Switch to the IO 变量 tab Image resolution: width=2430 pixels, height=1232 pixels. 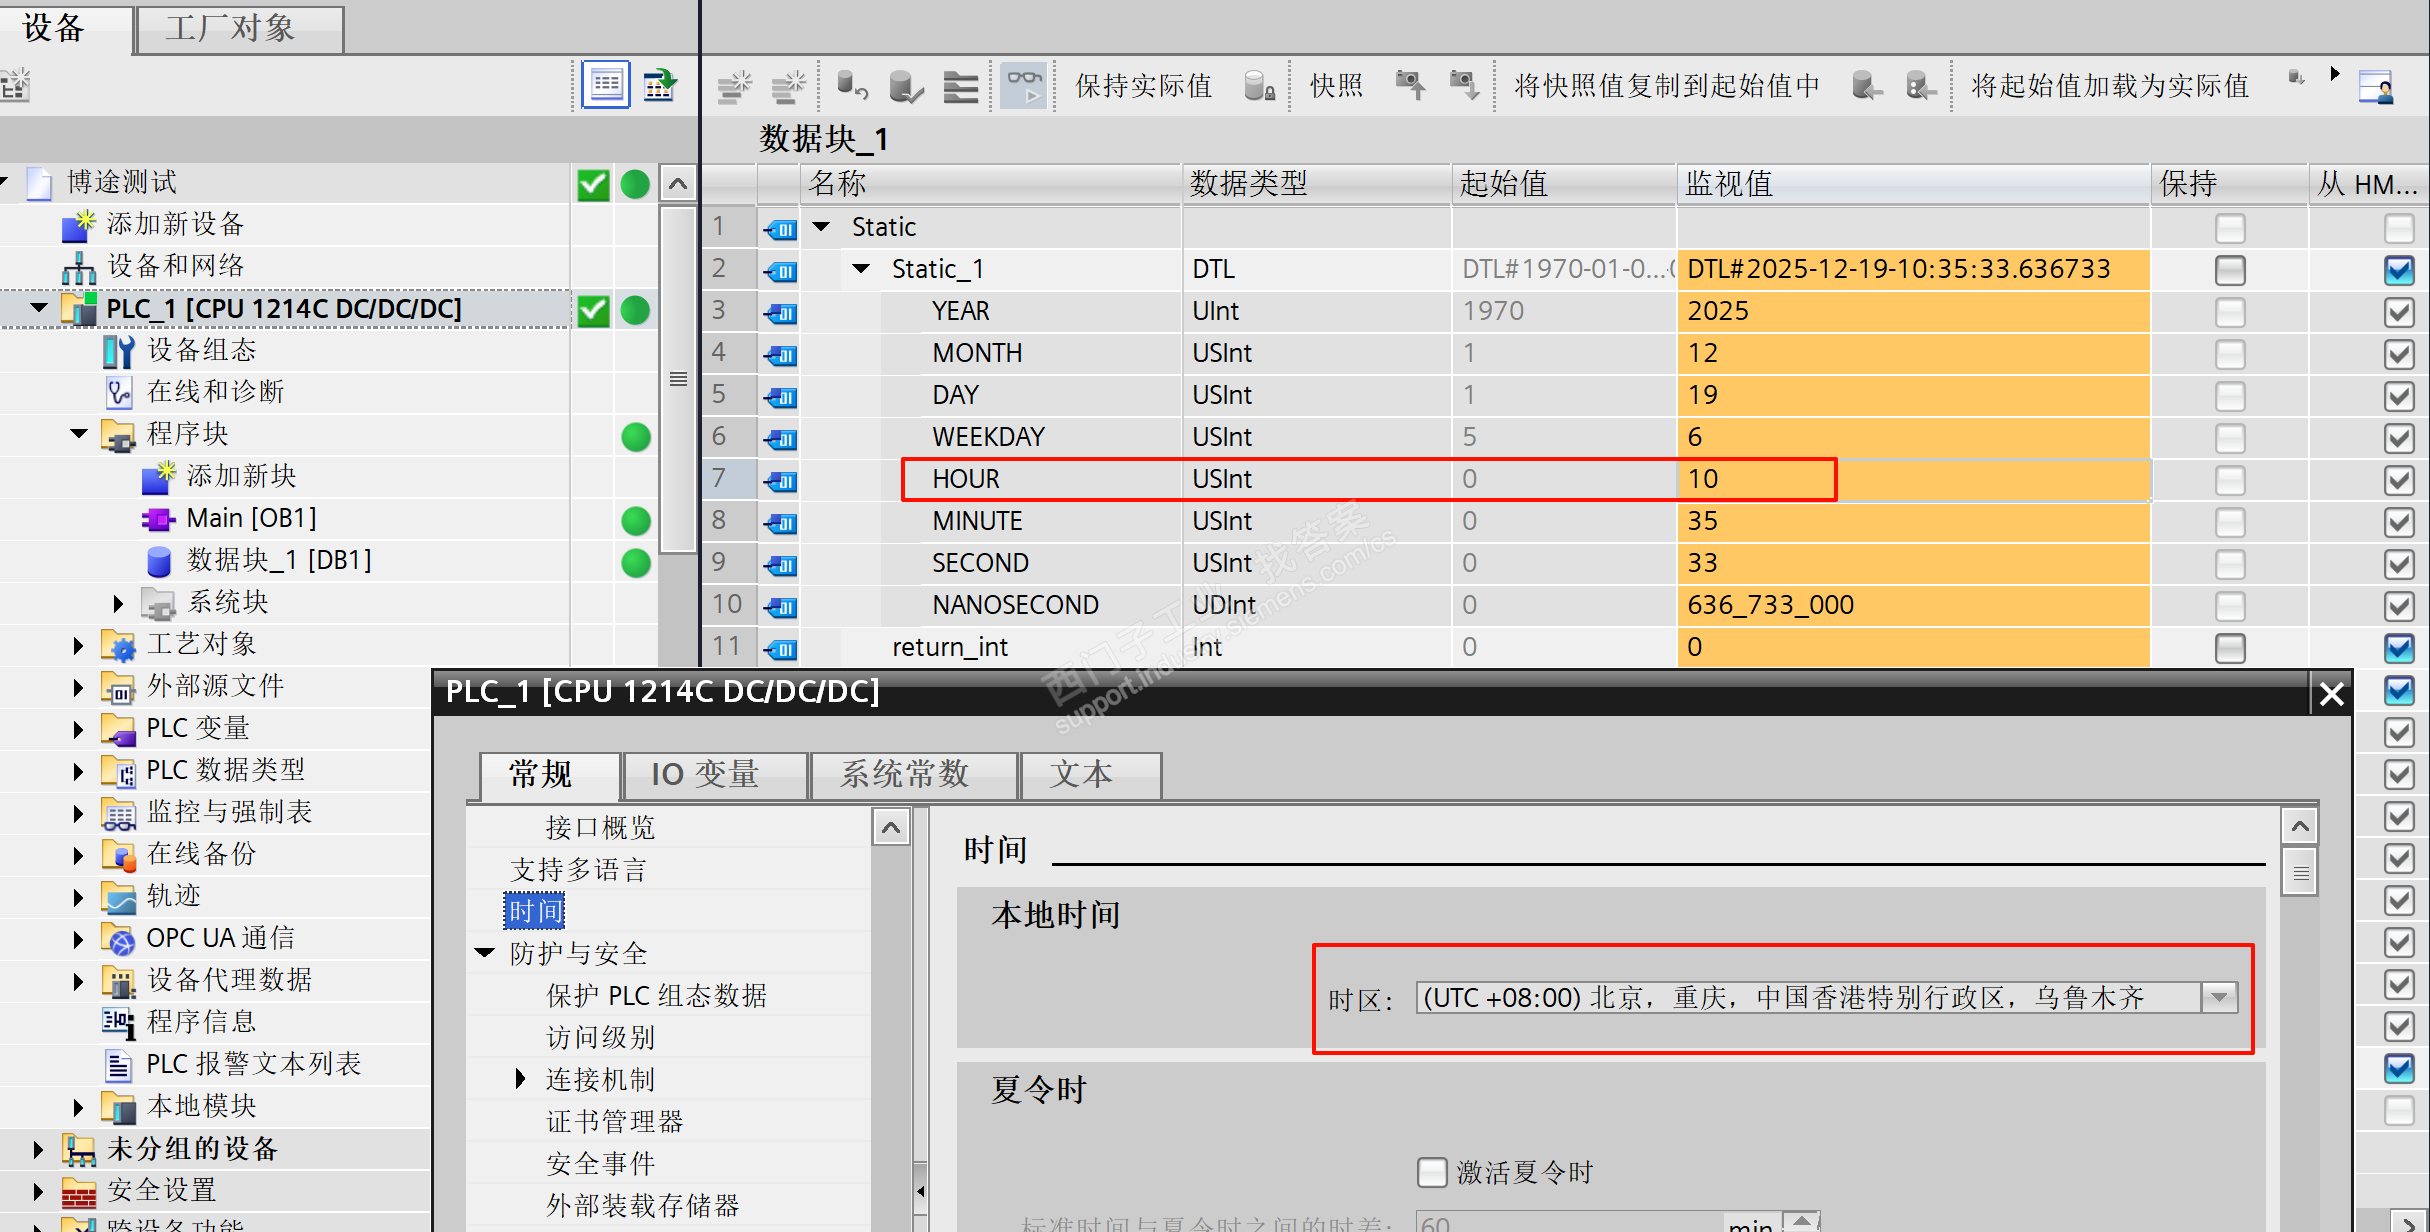[x=705, y=775]
